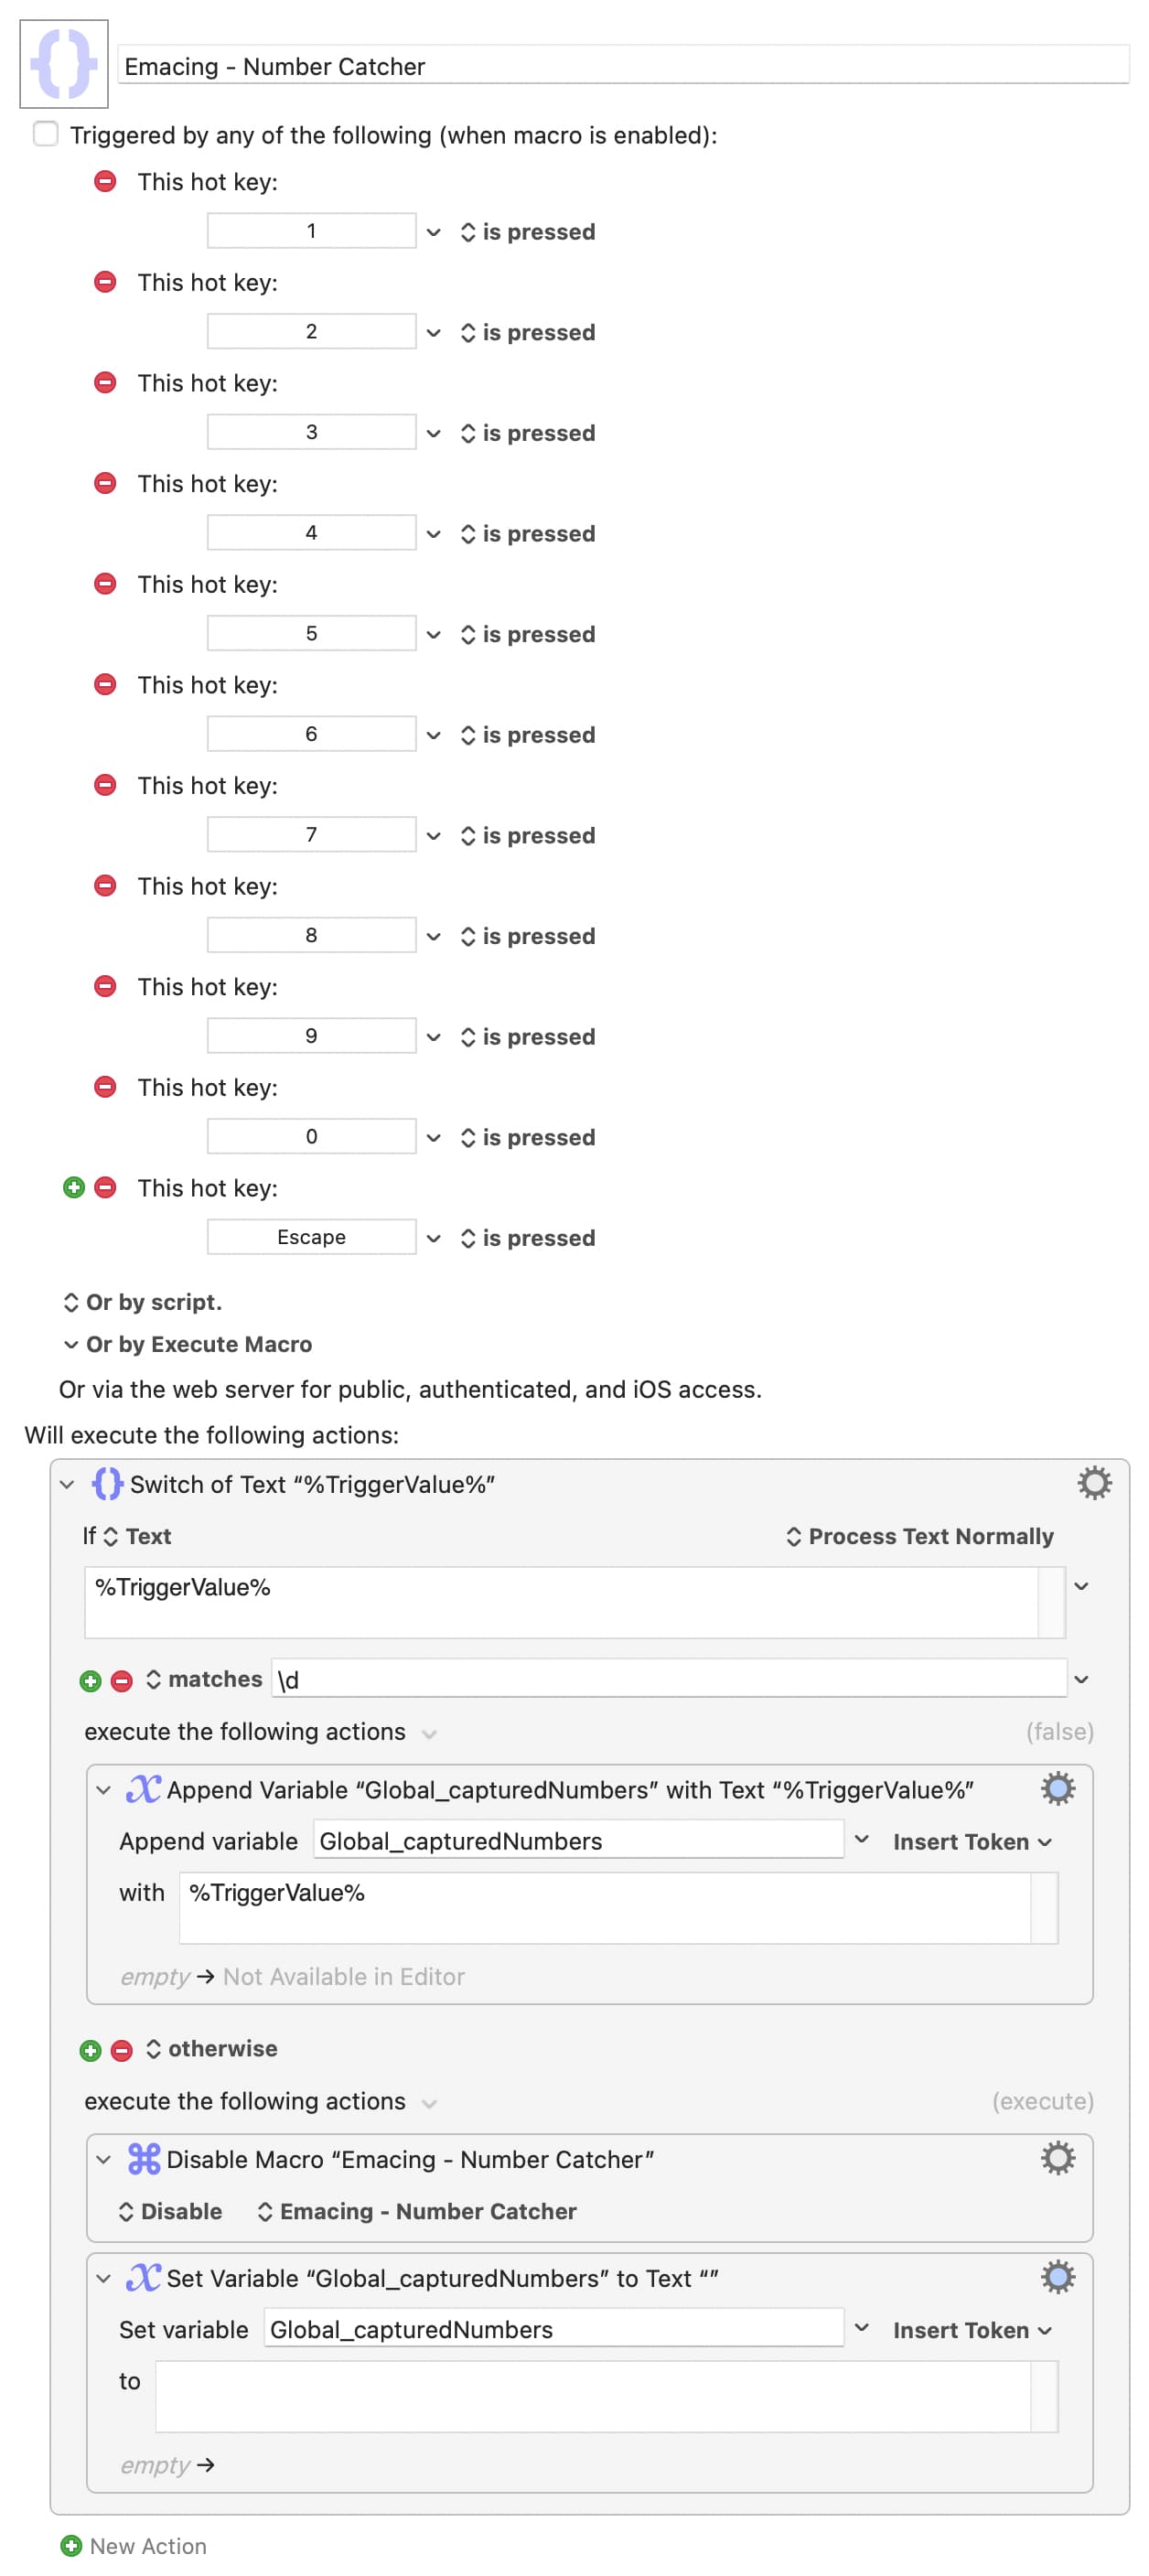
Task: Click the Disable Macro command icon
Action: 143,2158
